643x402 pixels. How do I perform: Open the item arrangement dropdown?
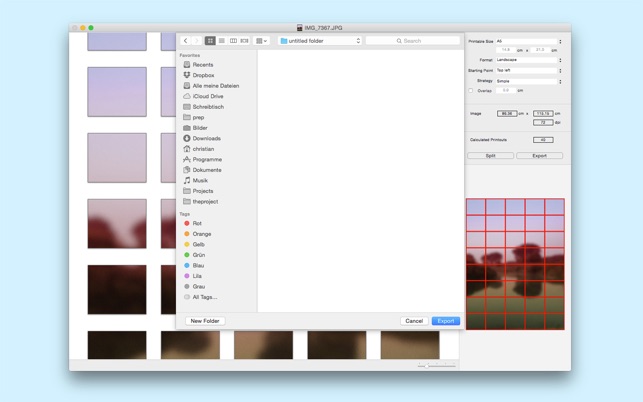[x=261, y=41]
